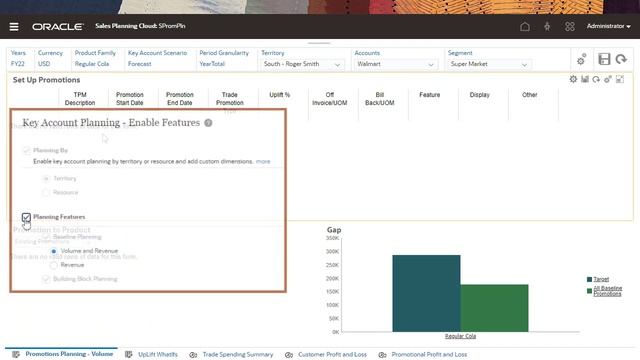Open Set Up Promotions form settings gear
The height and width of the screenshot is (360, 640).
click(x=573, y=79)
